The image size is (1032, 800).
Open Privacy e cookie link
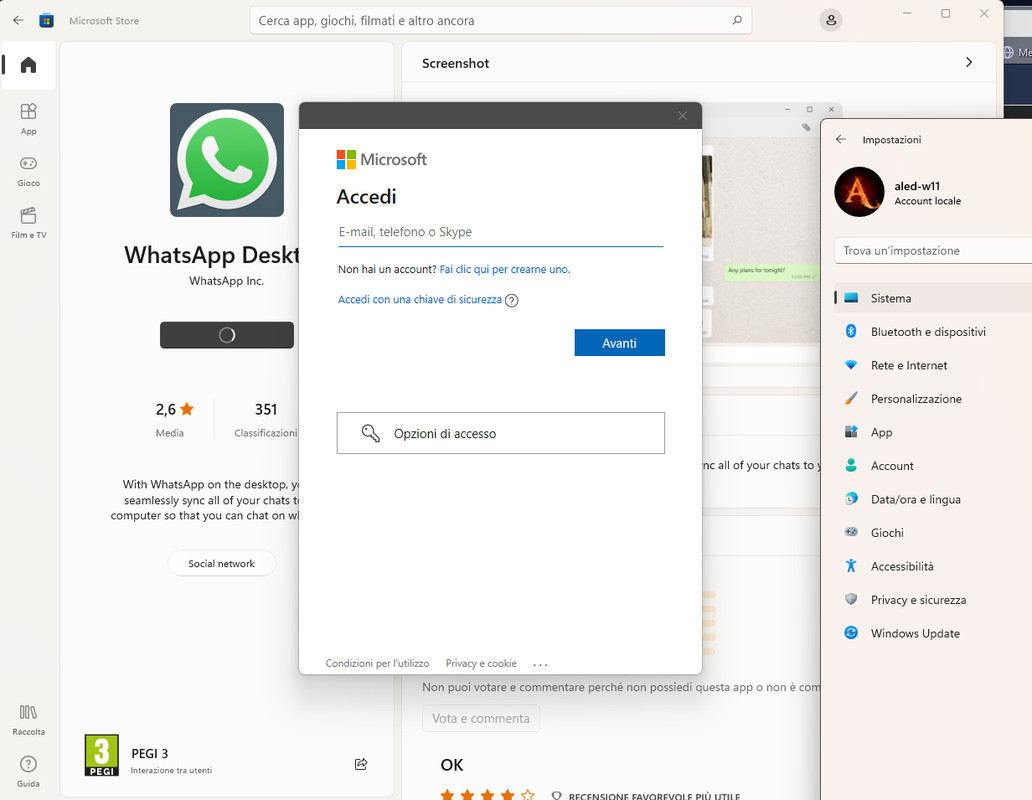point(481,663)
